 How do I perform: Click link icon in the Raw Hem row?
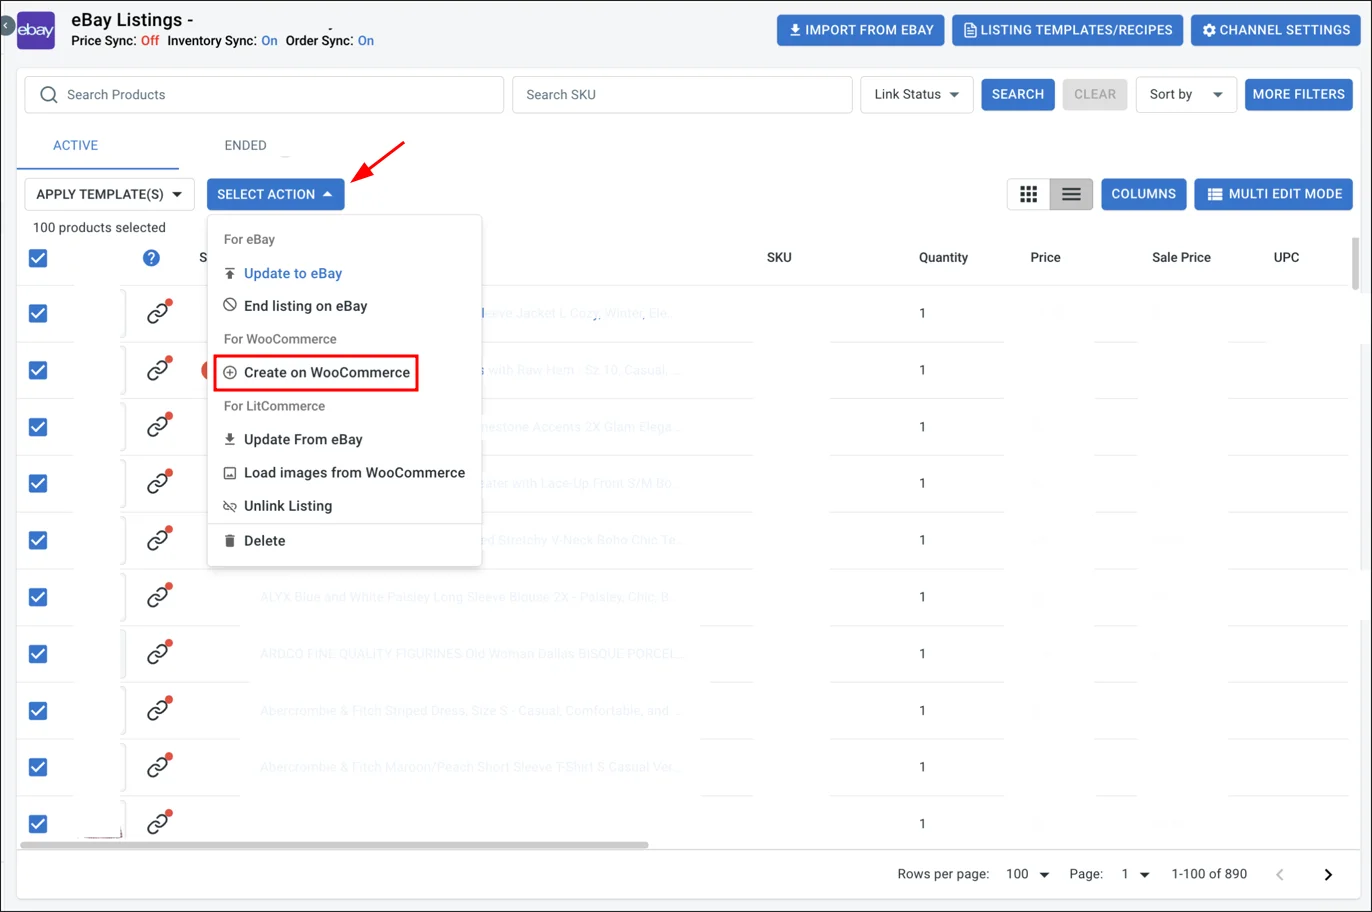coord(158,370)
